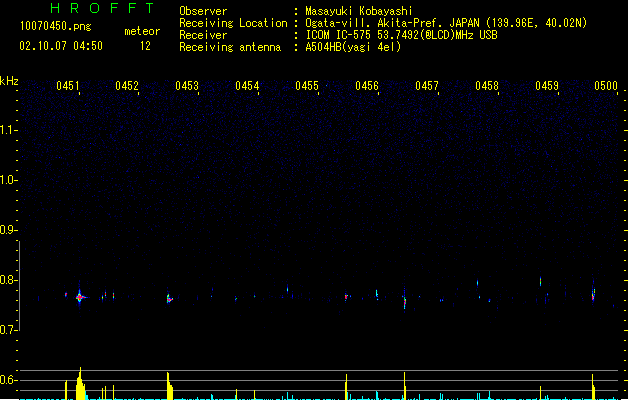Click the 0.8 kHz frequency label
The height and width of the screenshot is (400, 629).
(8, 280)
